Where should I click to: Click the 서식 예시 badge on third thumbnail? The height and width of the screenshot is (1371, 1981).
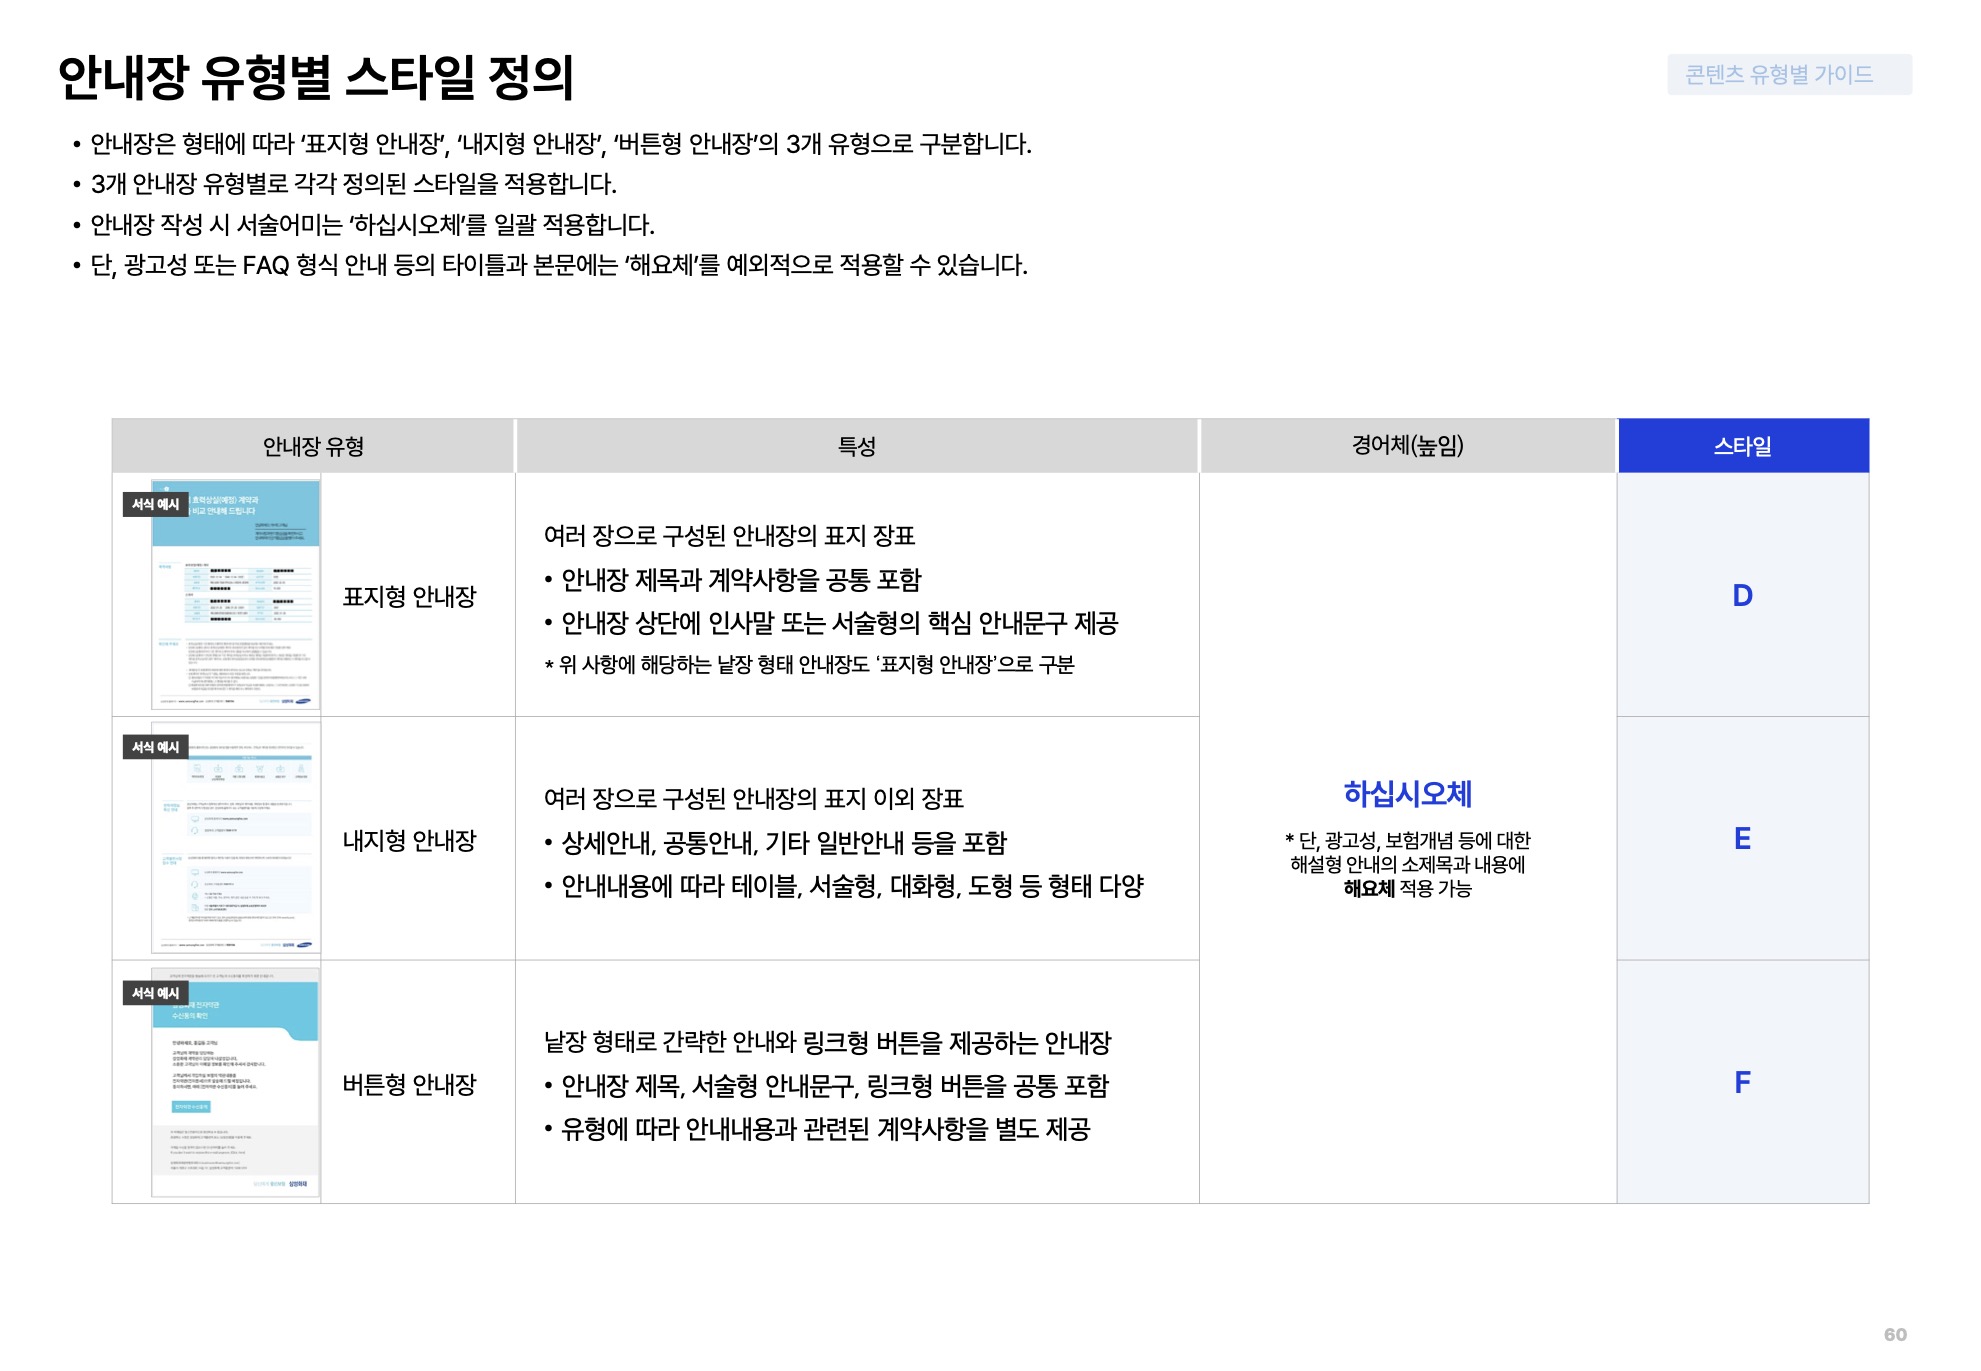pyautogui.click(x=155, y=993)
